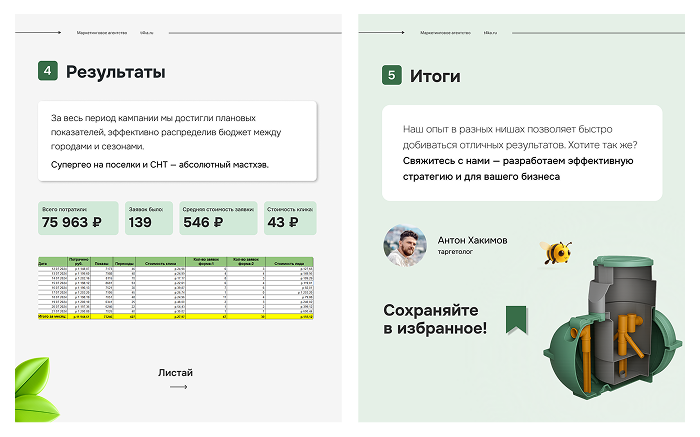This screenshot has height=437, width=700.
Task: Click the yellow totals row in table
Action: [177, 316]
